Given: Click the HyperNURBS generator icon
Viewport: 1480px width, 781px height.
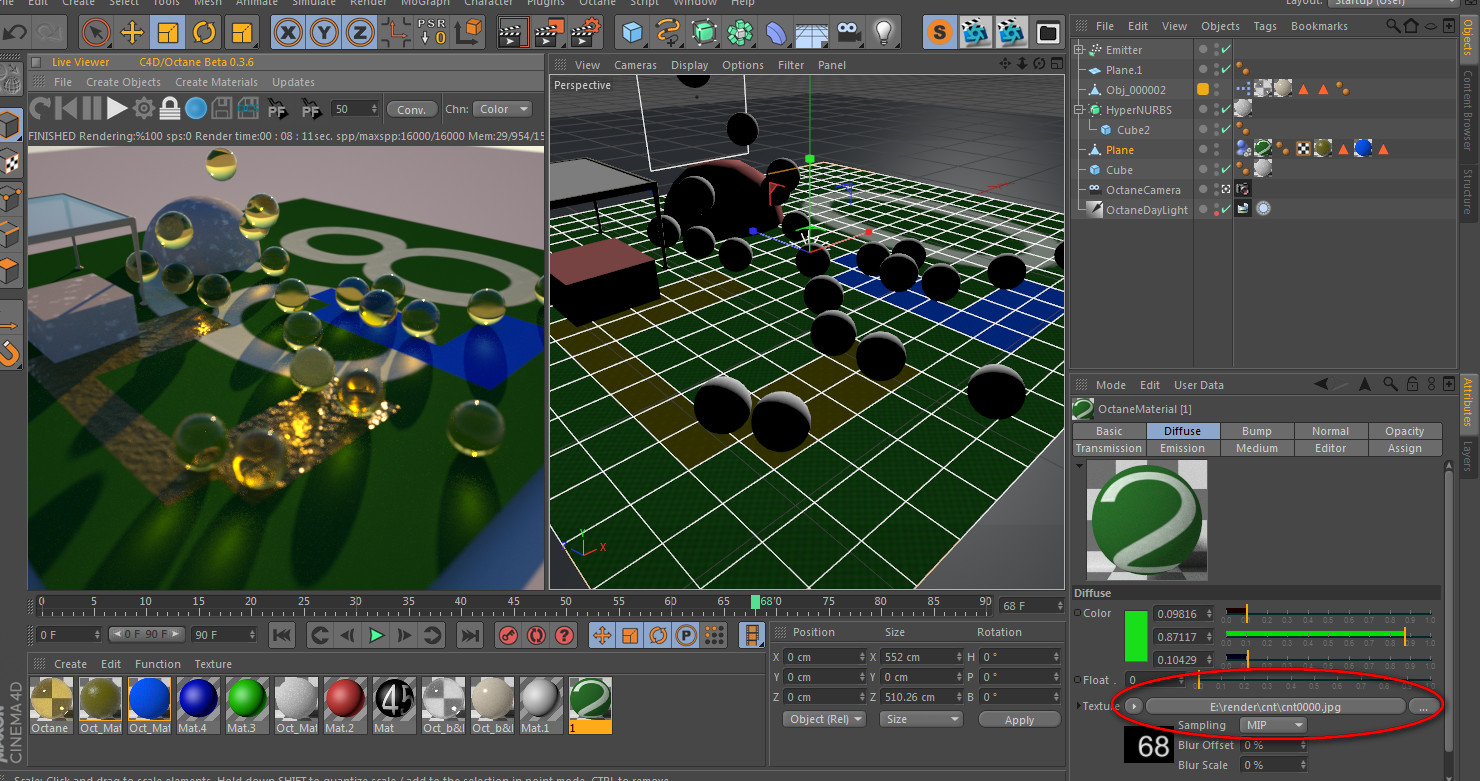Looking at the screenshot, I should tap(704, 33).
